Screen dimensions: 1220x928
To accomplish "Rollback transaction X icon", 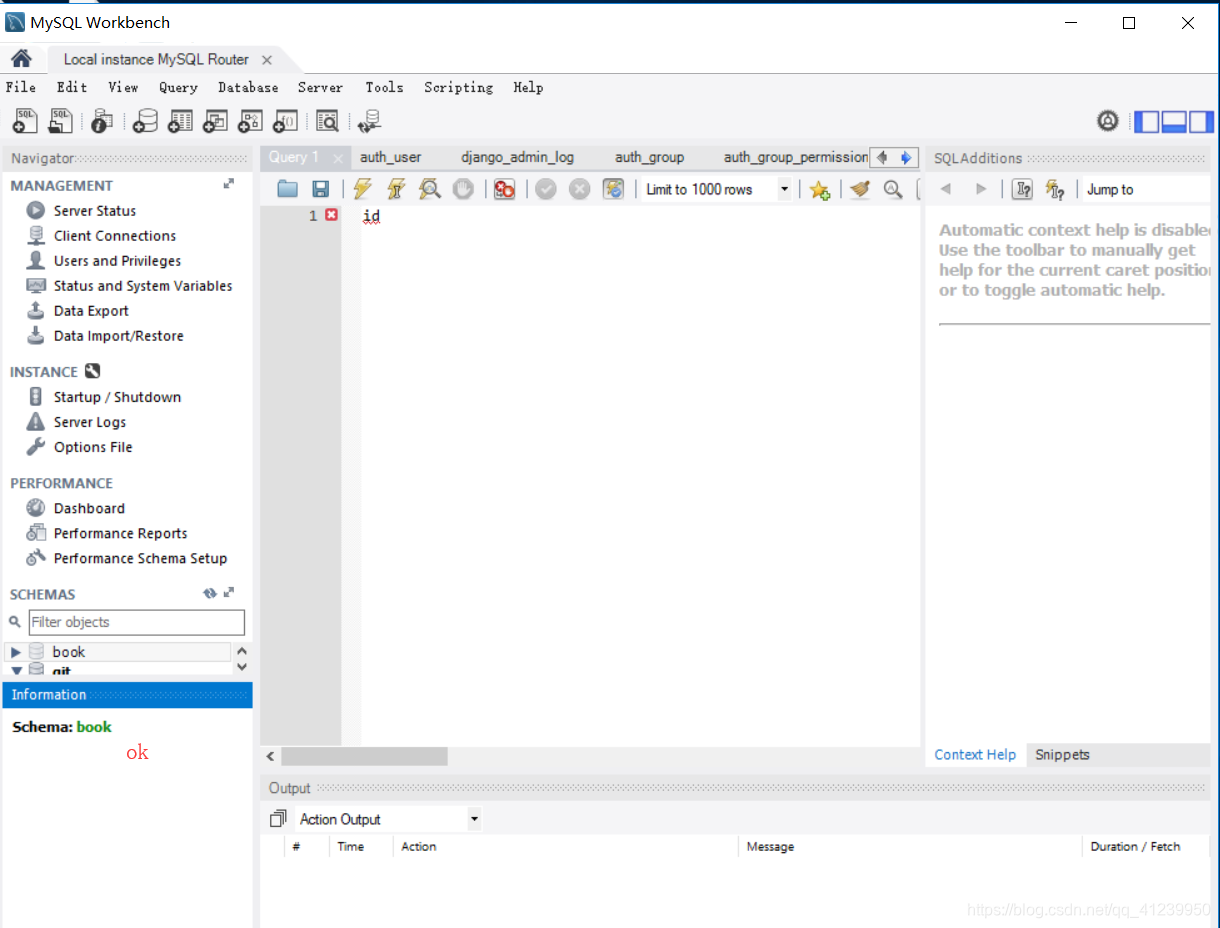I will point(579,189).
